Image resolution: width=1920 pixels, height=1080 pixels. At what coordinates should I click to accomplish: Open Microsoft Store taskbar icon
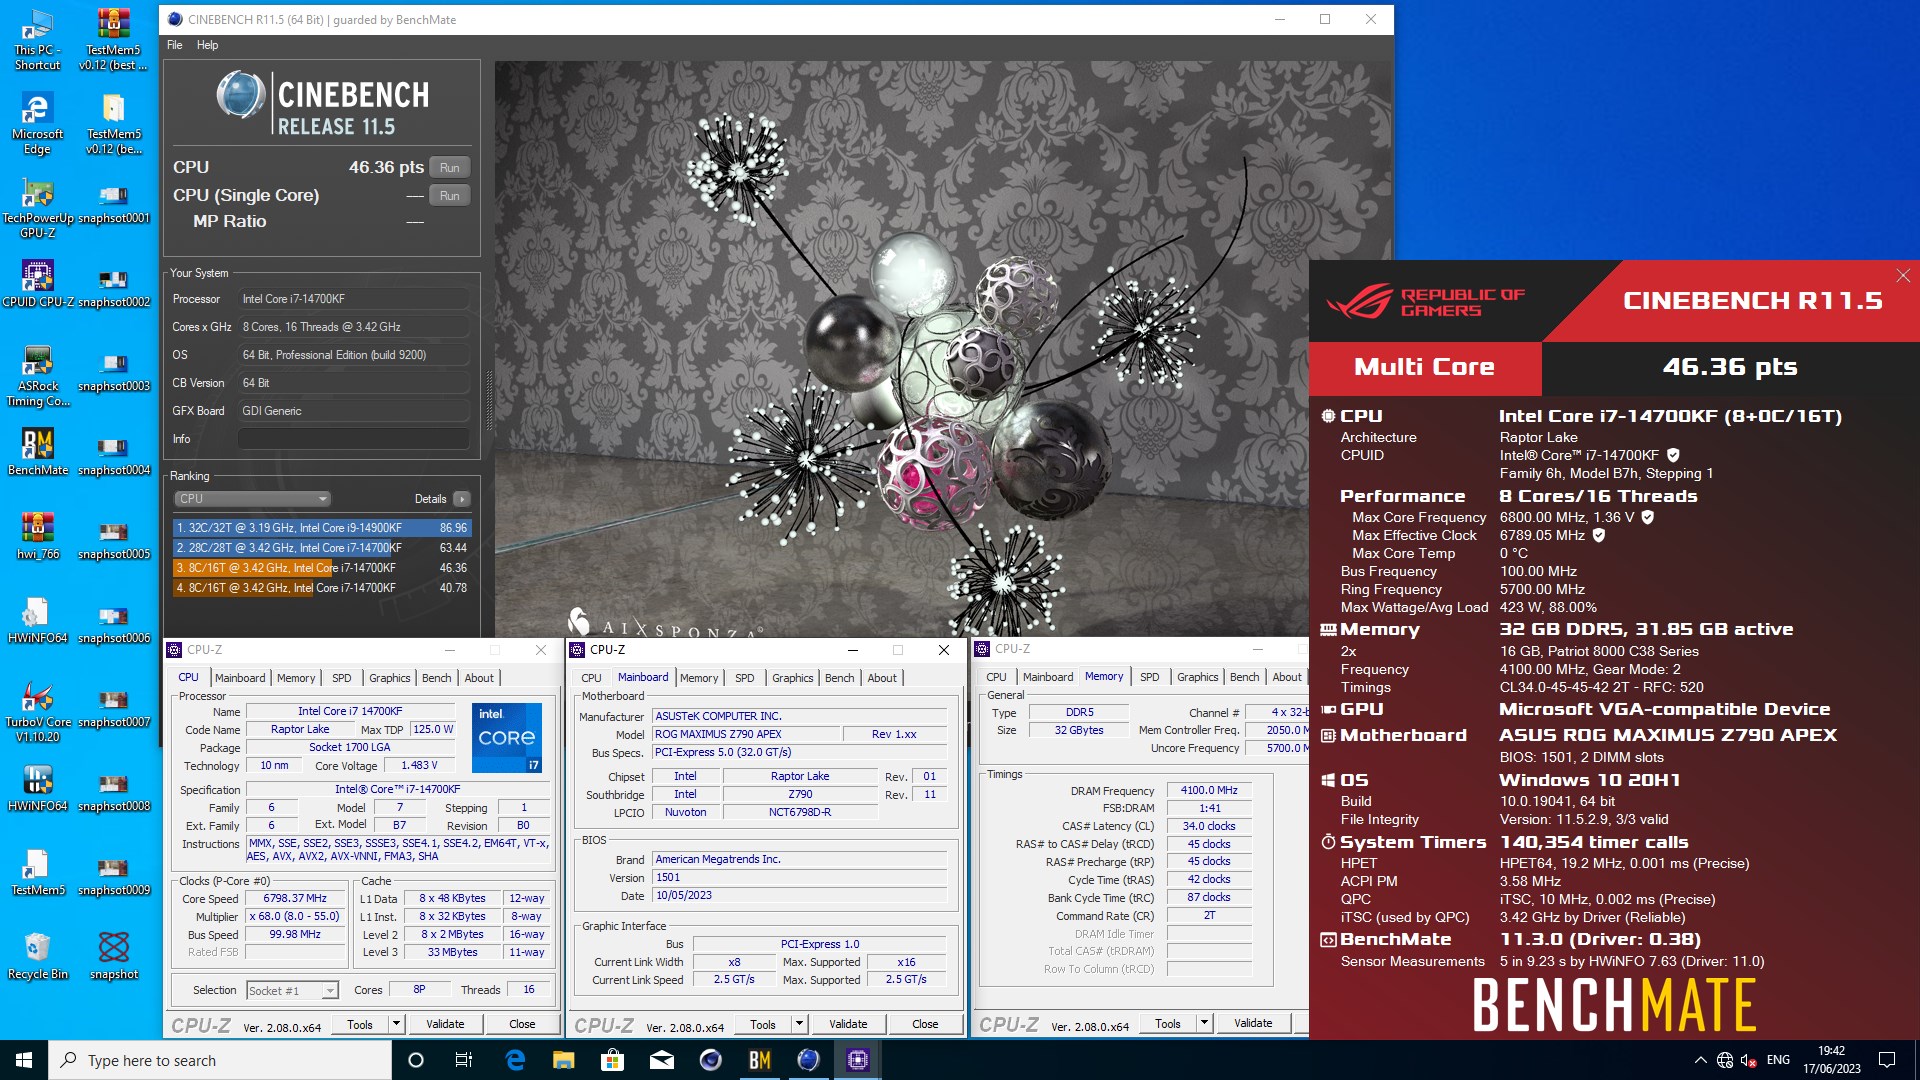612,1060
